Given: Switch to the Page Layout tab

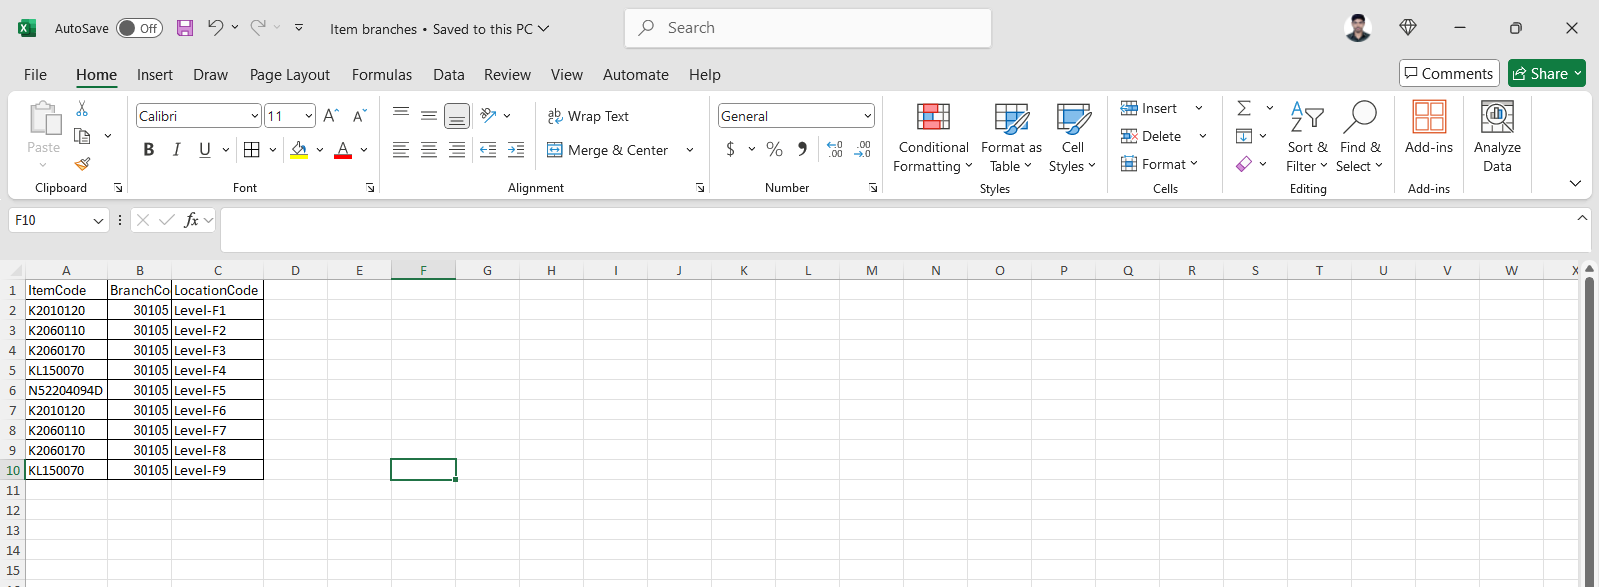Looking at the screenshot, I should 289,75.
